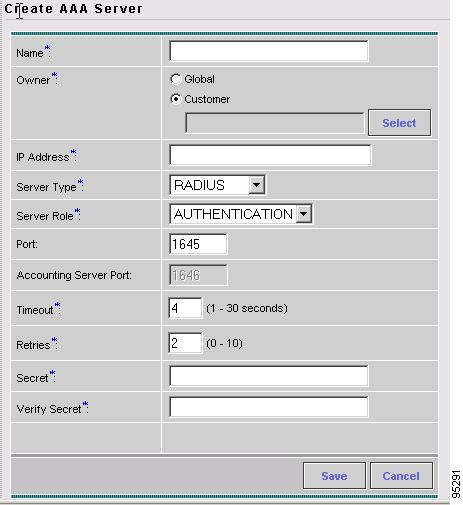Click the Create AAA Server heading
463x505 pixels.
(x=73, y=9)
